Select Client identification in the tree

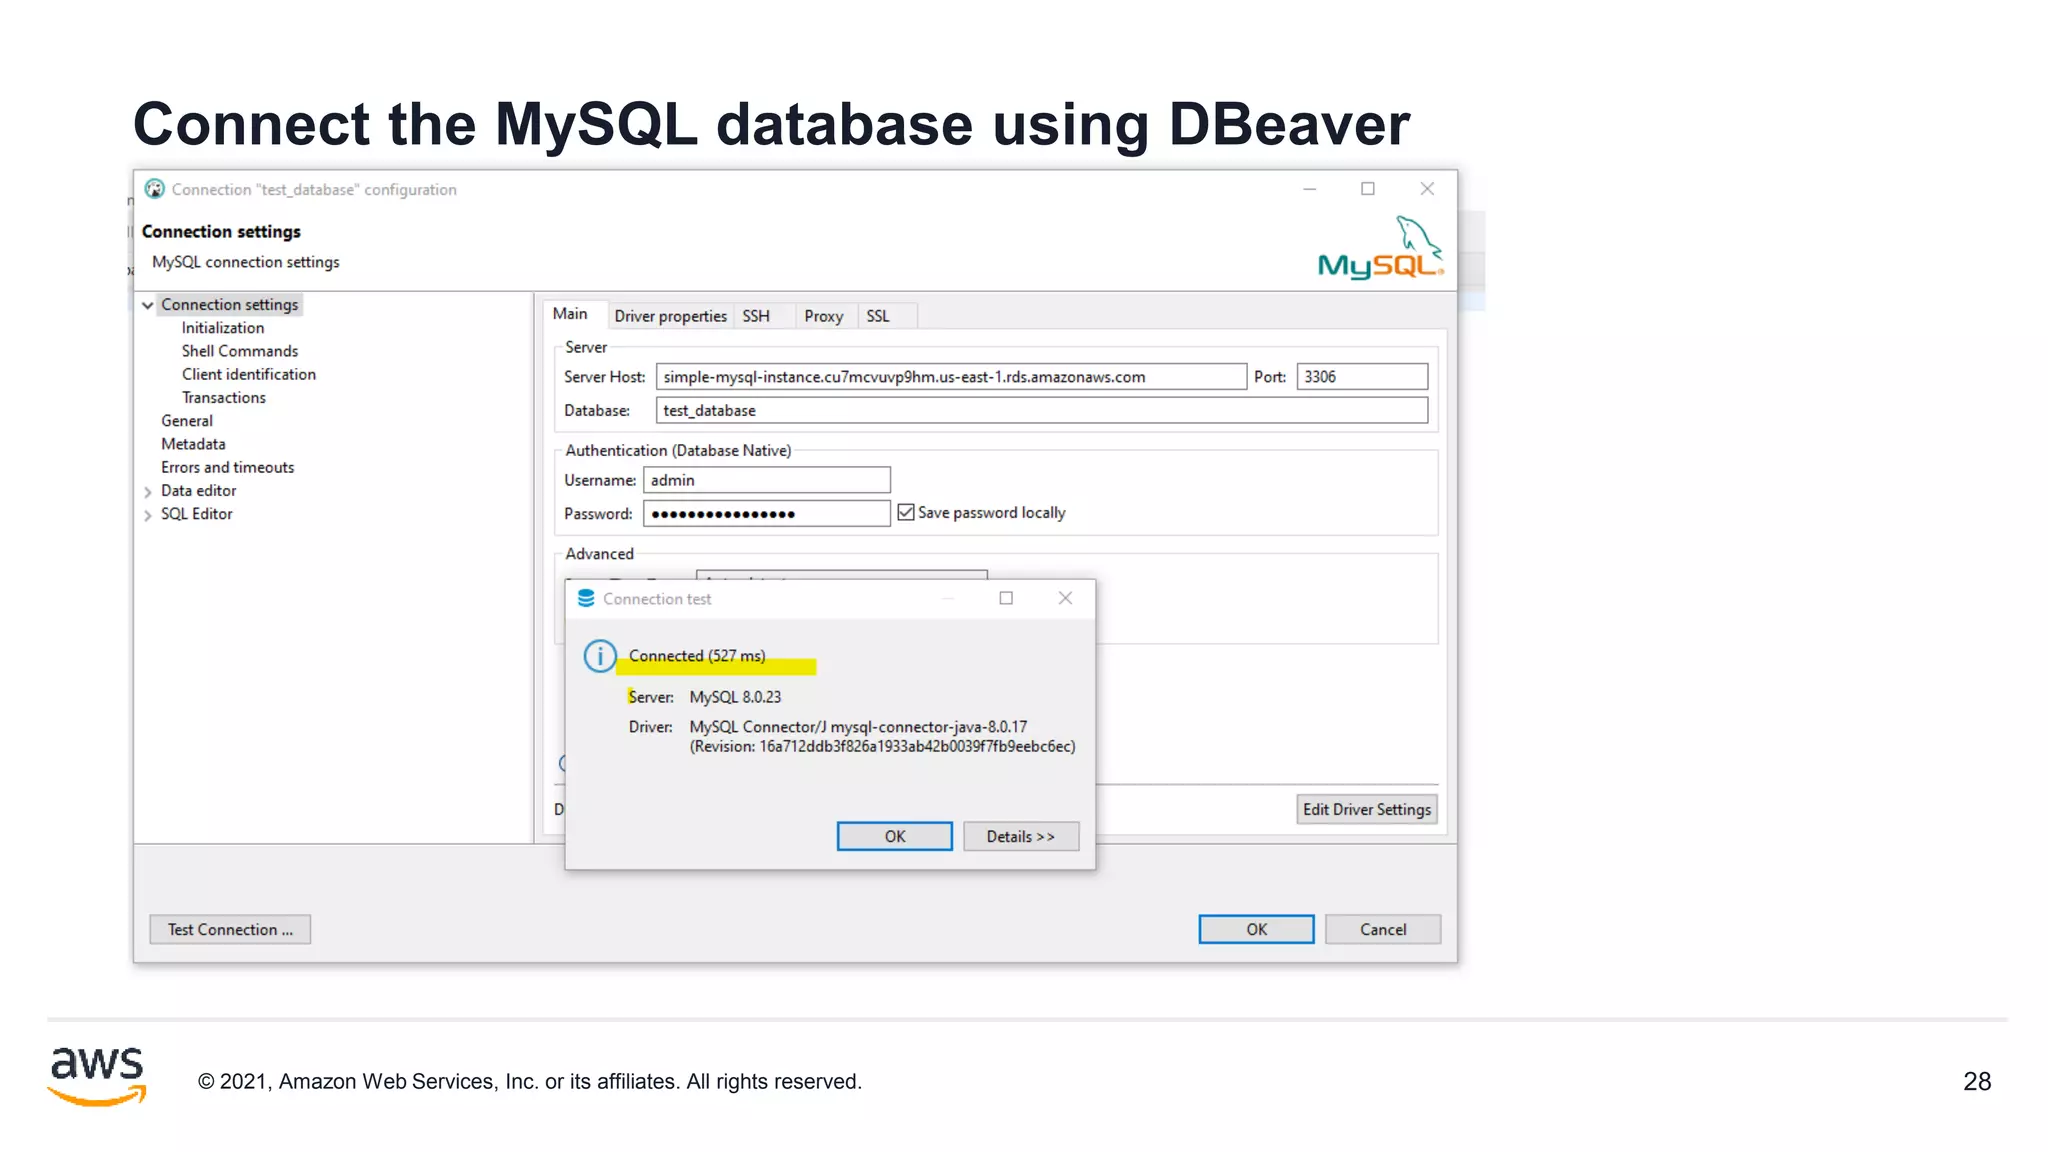(x=249, y=374)
